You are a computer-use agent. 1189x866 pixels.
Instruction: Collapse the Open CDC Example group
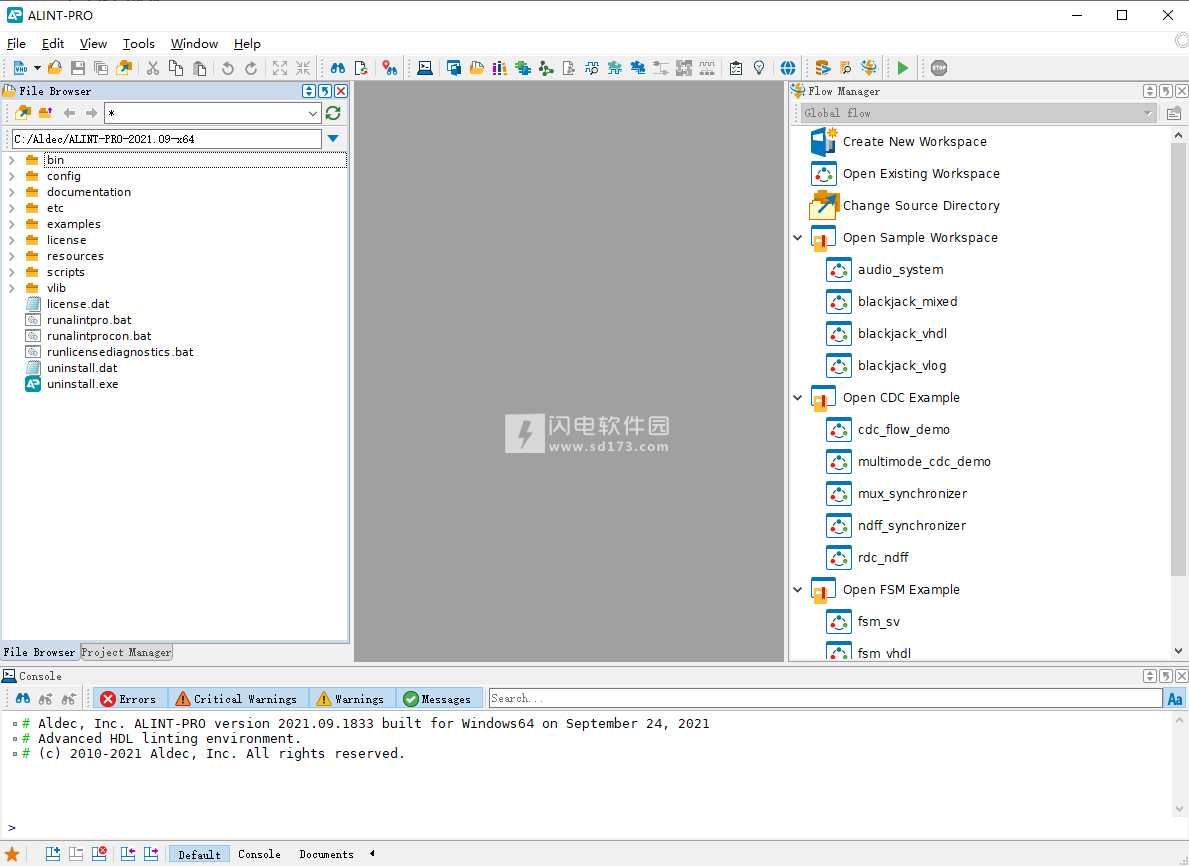tap(798, 398)
